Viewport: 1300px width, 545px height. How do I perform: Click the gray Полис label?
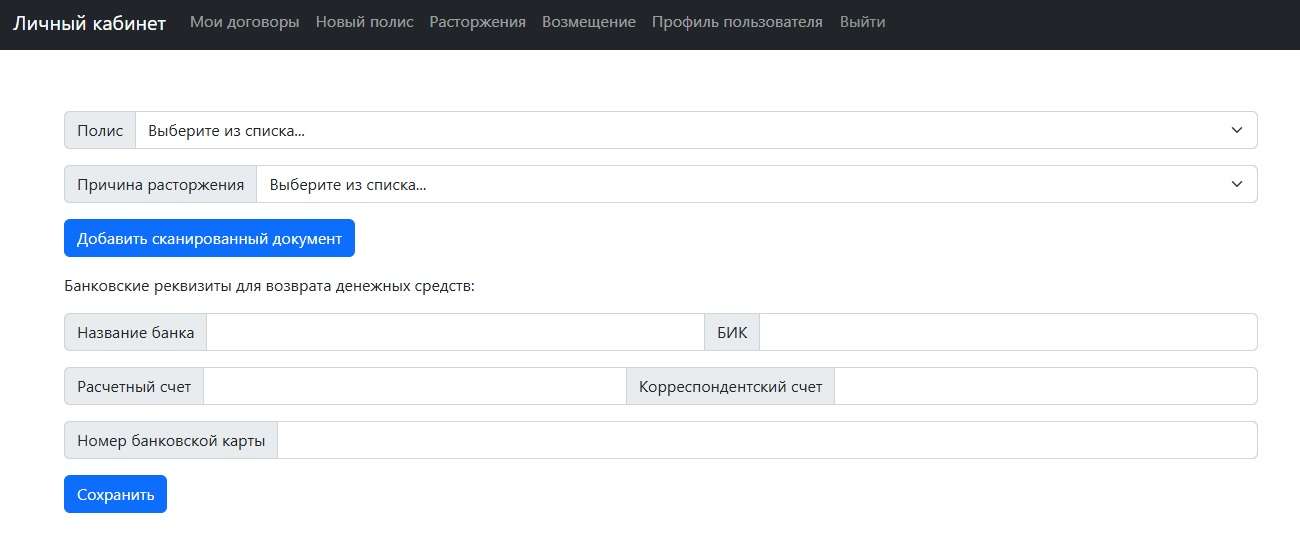point(100,130)
